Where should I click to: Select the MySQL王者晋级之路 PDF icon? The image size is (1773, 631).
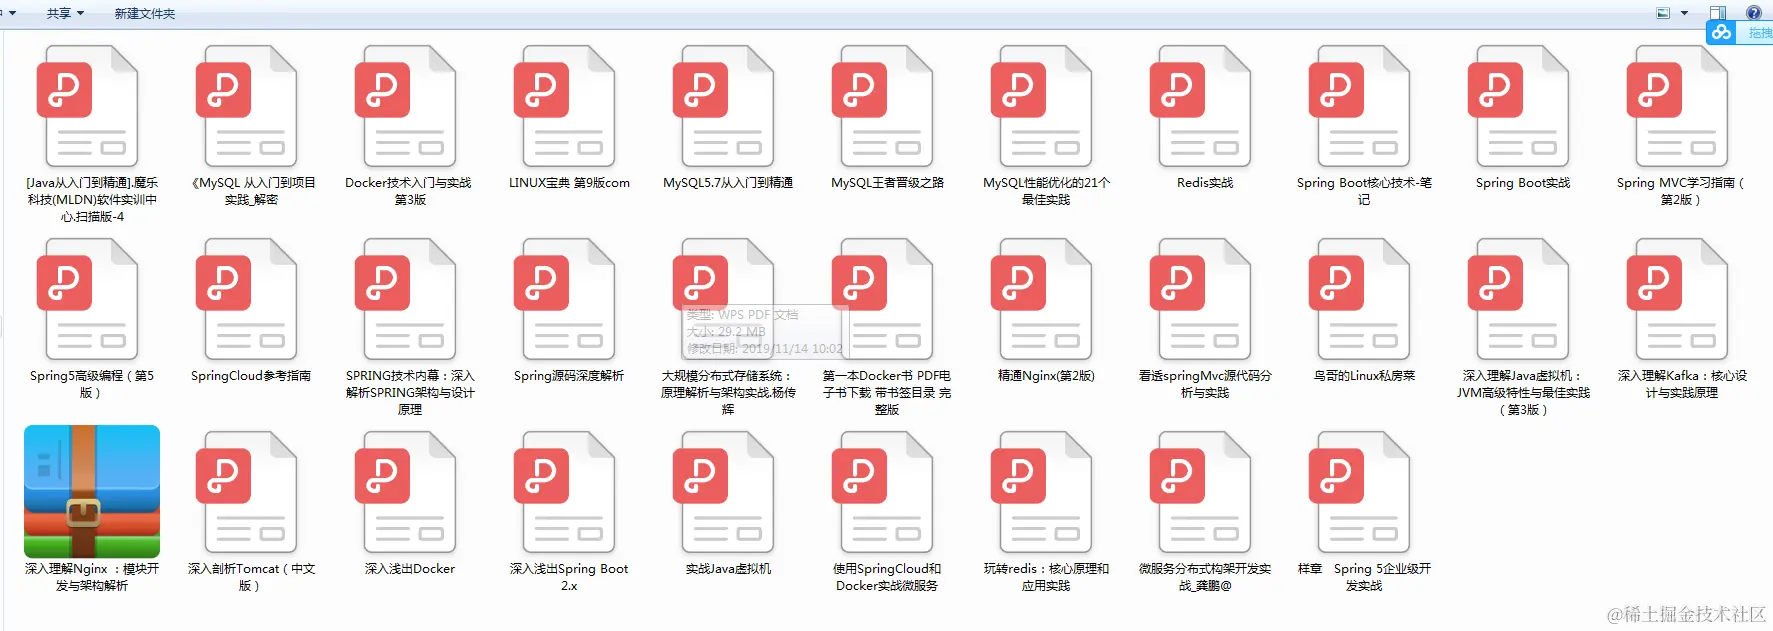tap(882, 106)
